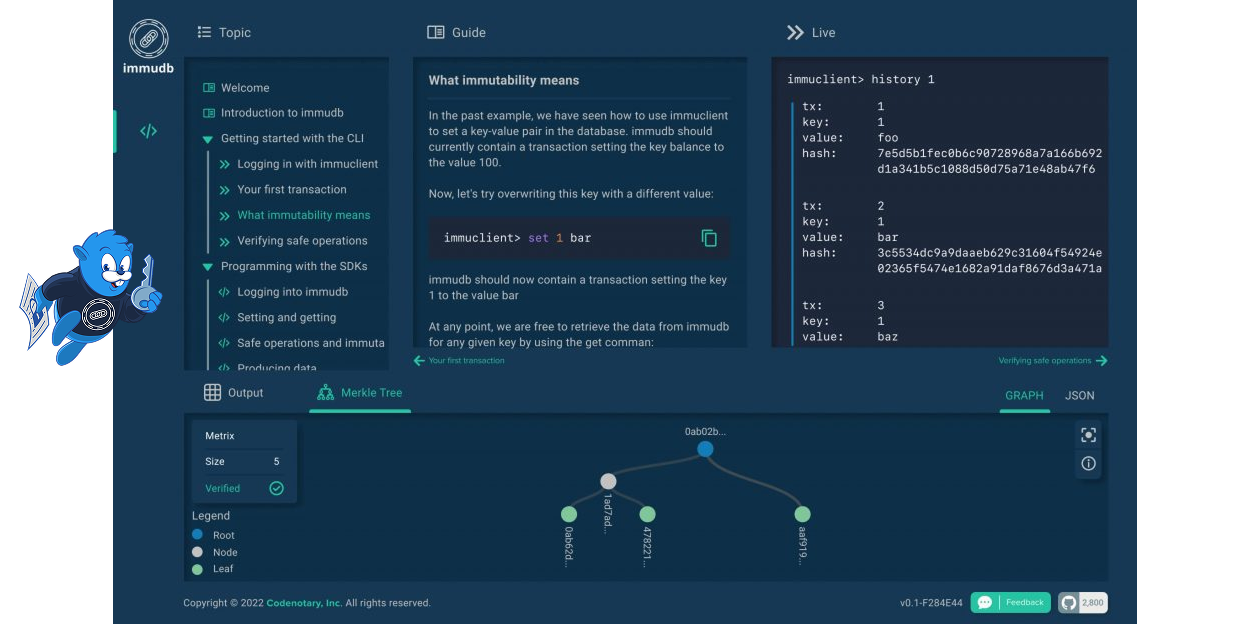Switch to the Output tab
This screenshot has height=624, width=1249.
[x=234, y=393]
